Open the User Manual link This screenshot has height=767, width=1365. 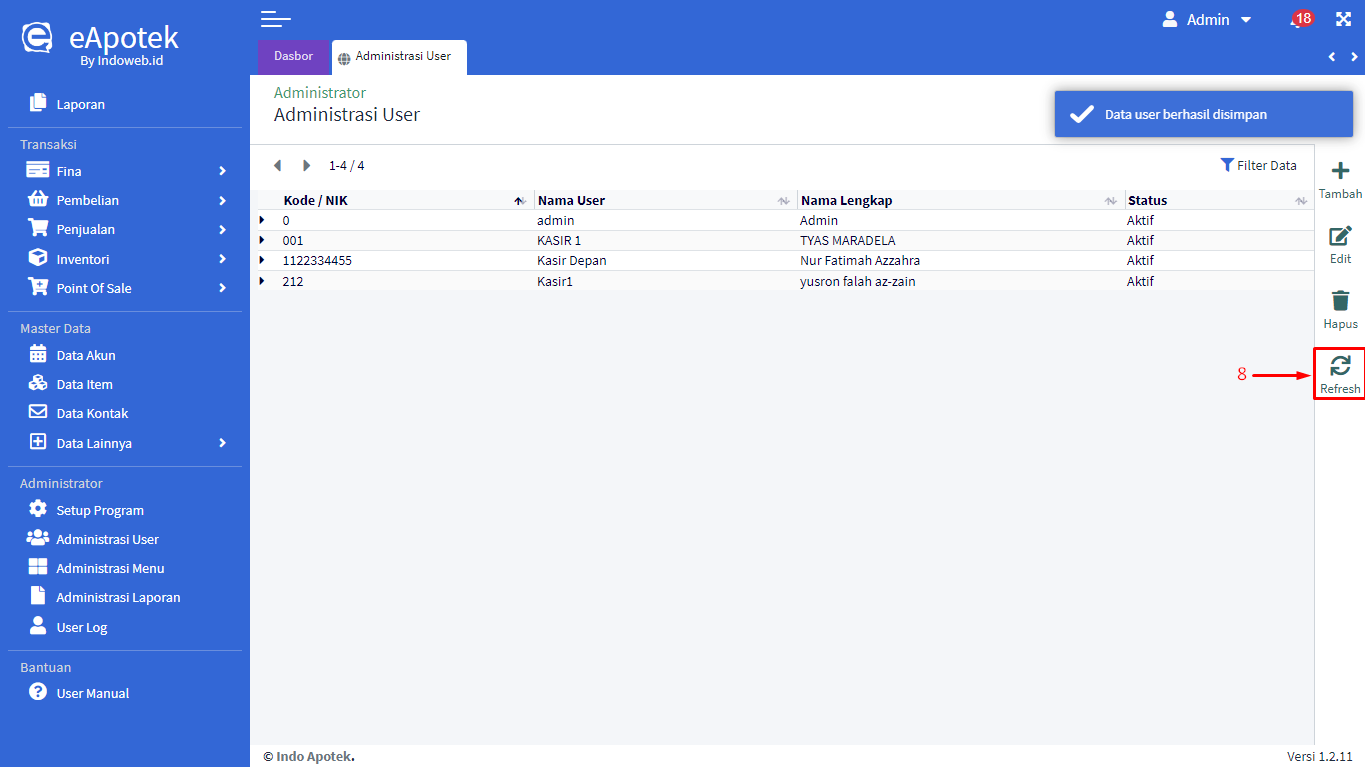coord(92,693)
